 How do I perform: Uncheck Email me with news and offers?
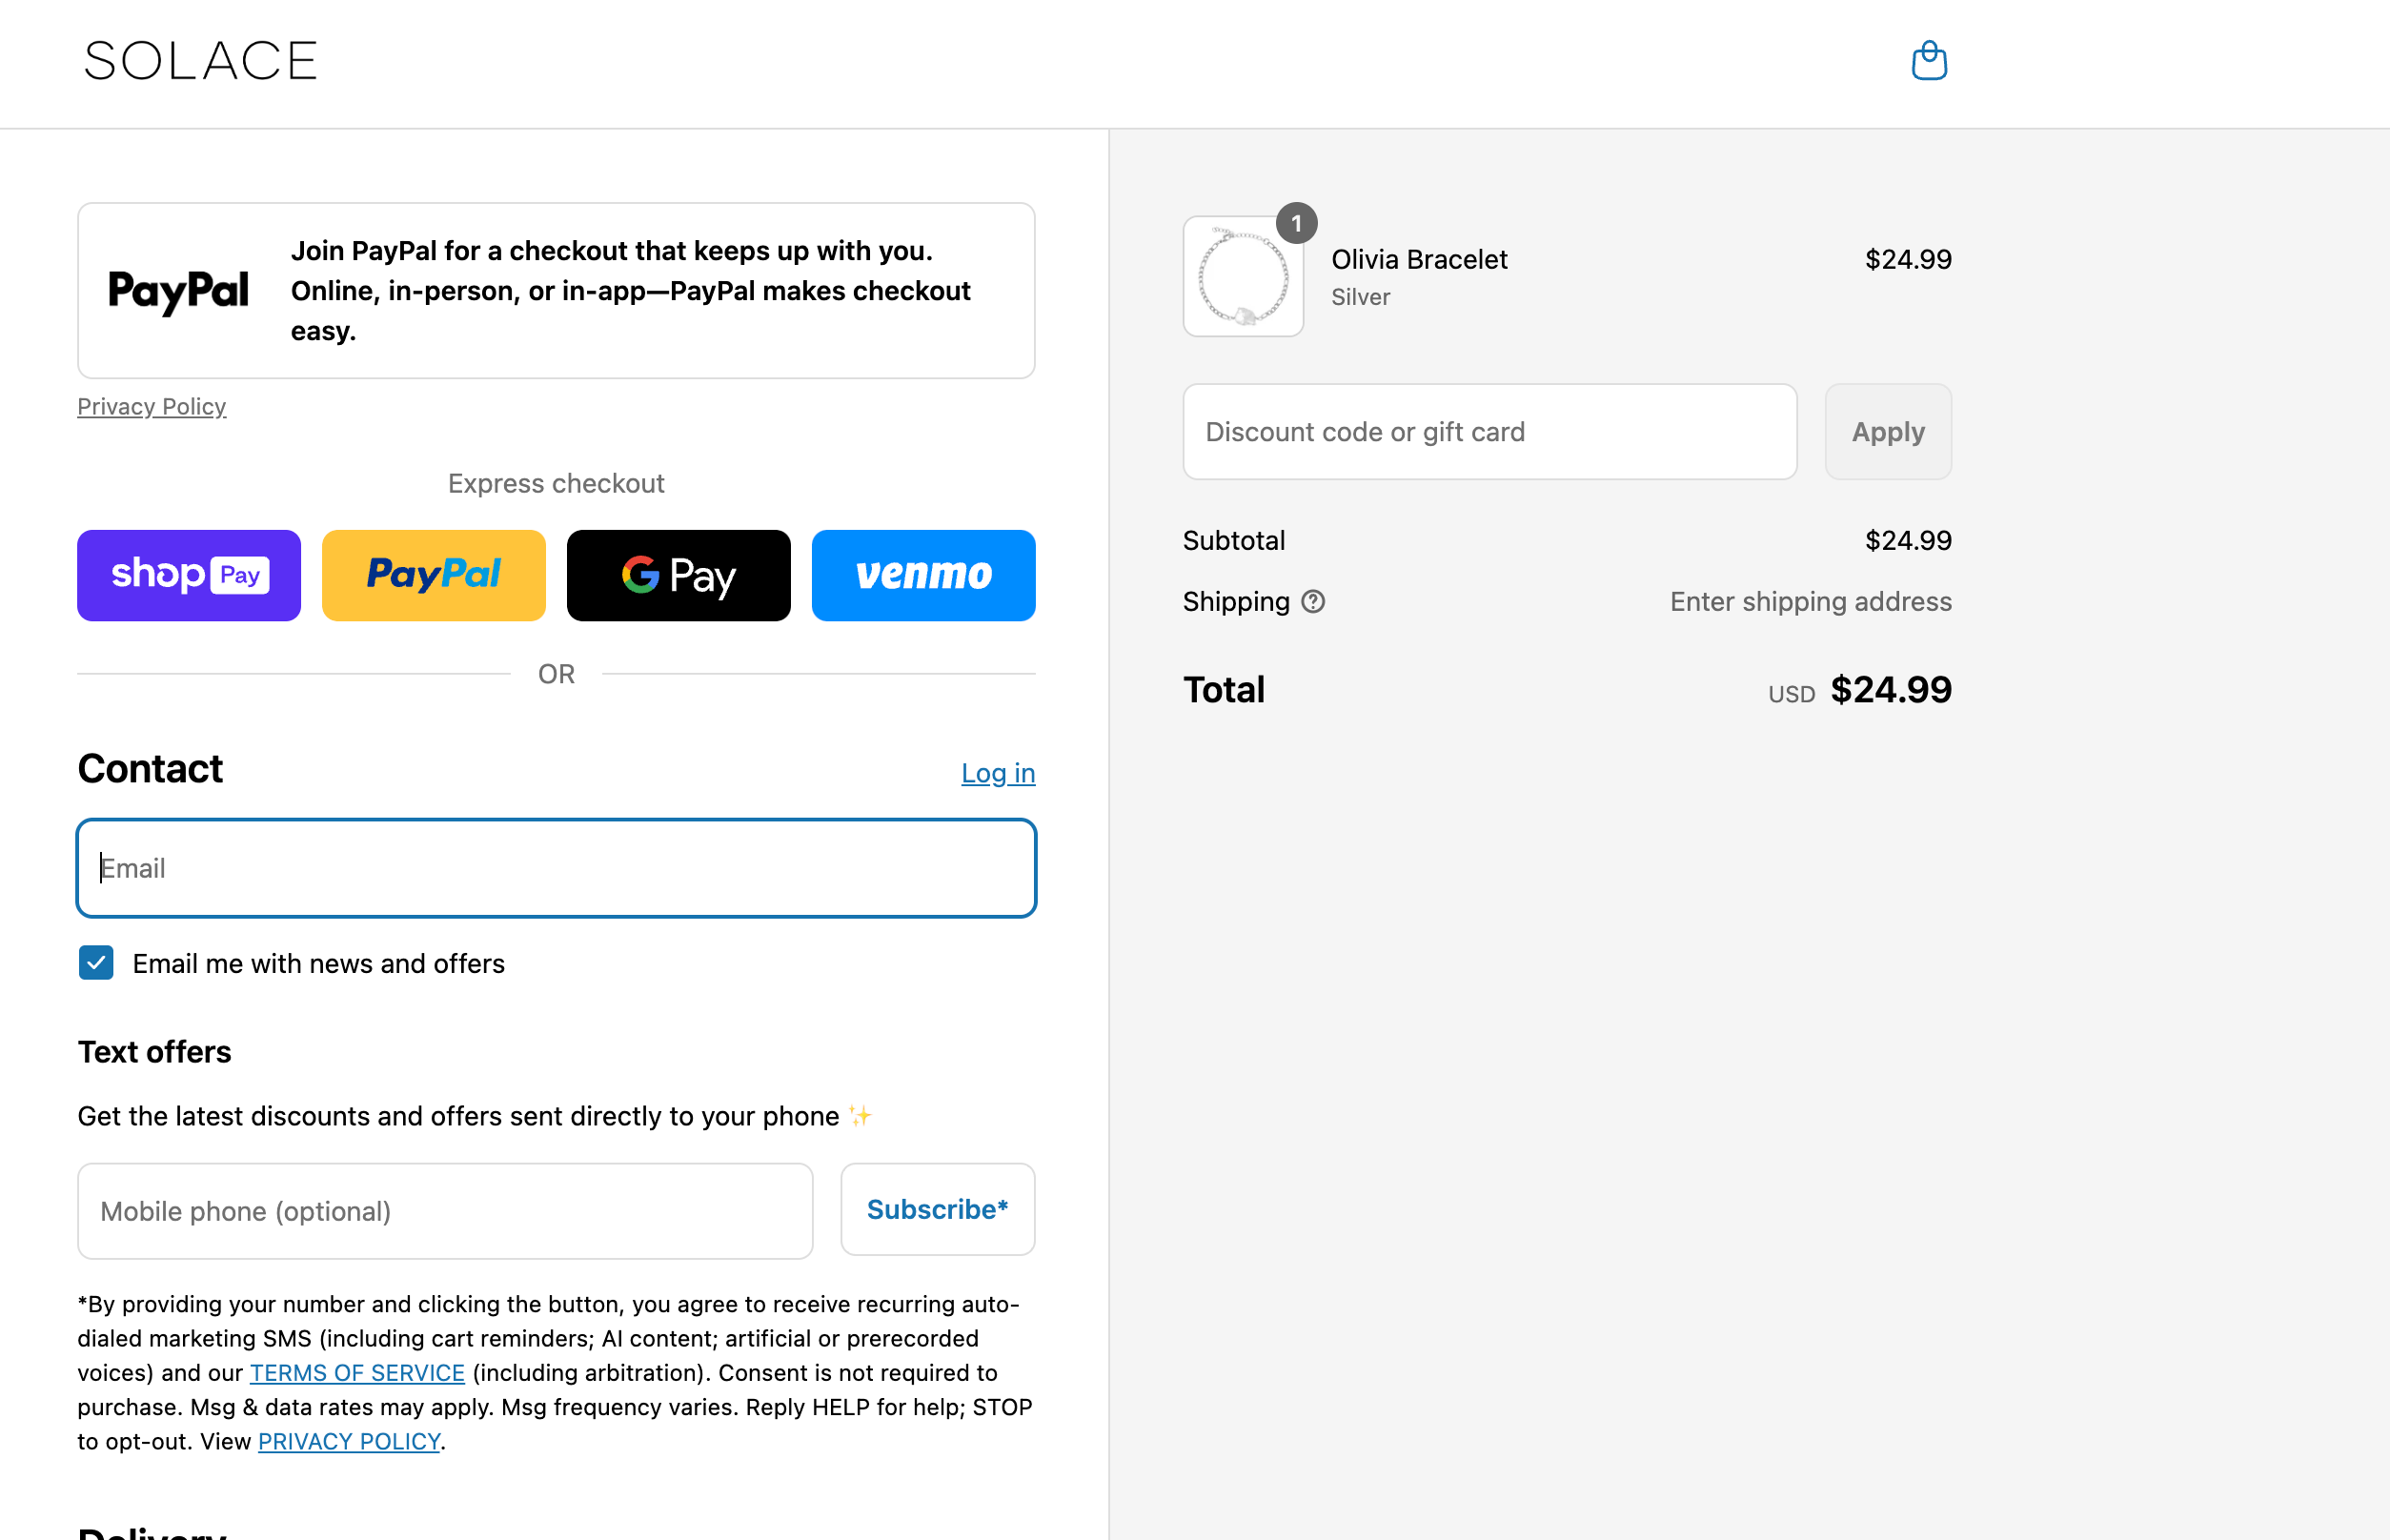(x=96, y=963)
